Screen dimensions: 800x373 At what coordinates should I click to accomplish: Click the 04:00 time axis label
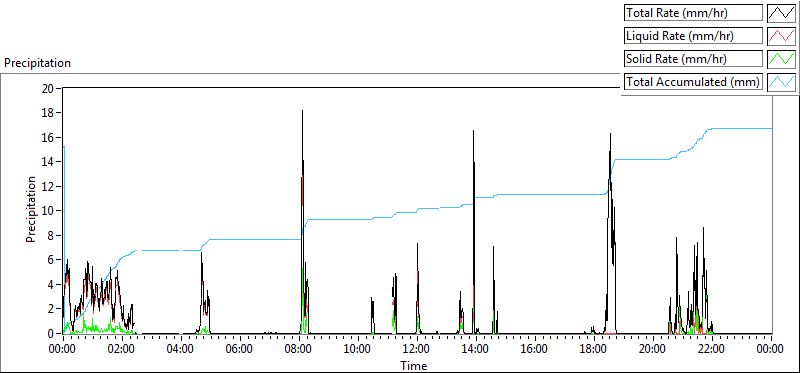click(x=181, y=350)
